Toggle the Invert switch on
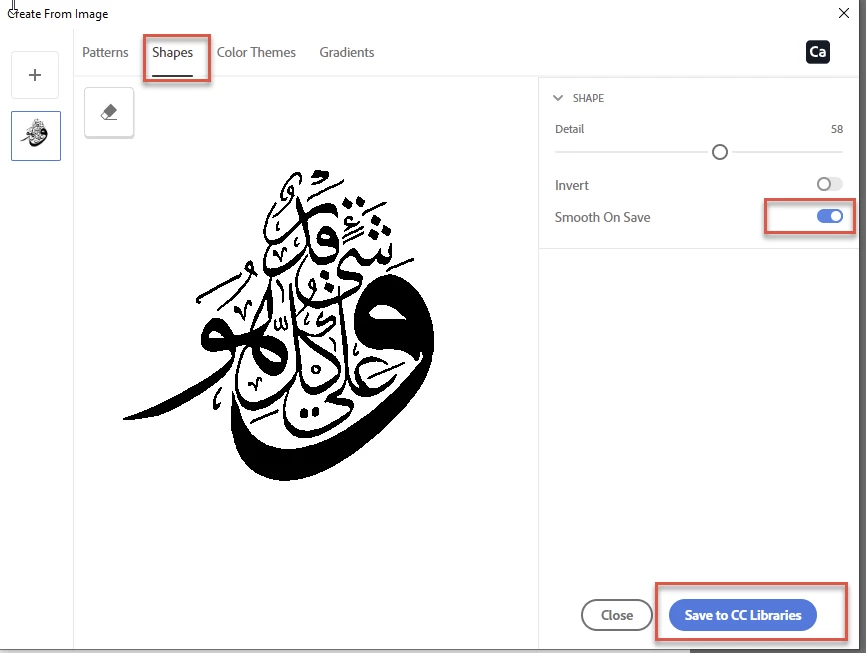The width and height of the screenshot is (866, 653). point(830,184)
